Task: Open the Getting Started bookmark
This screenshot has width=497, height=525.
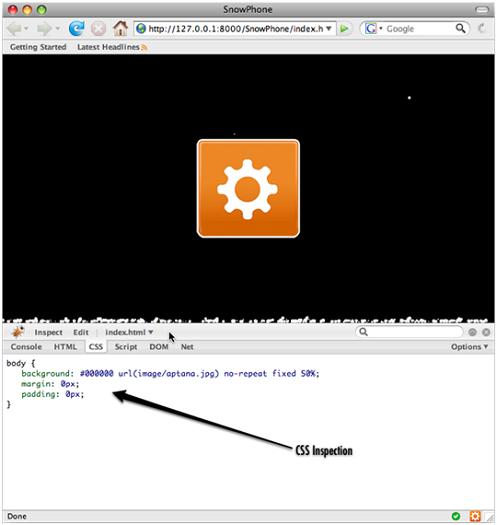Action: coord(38,47)
